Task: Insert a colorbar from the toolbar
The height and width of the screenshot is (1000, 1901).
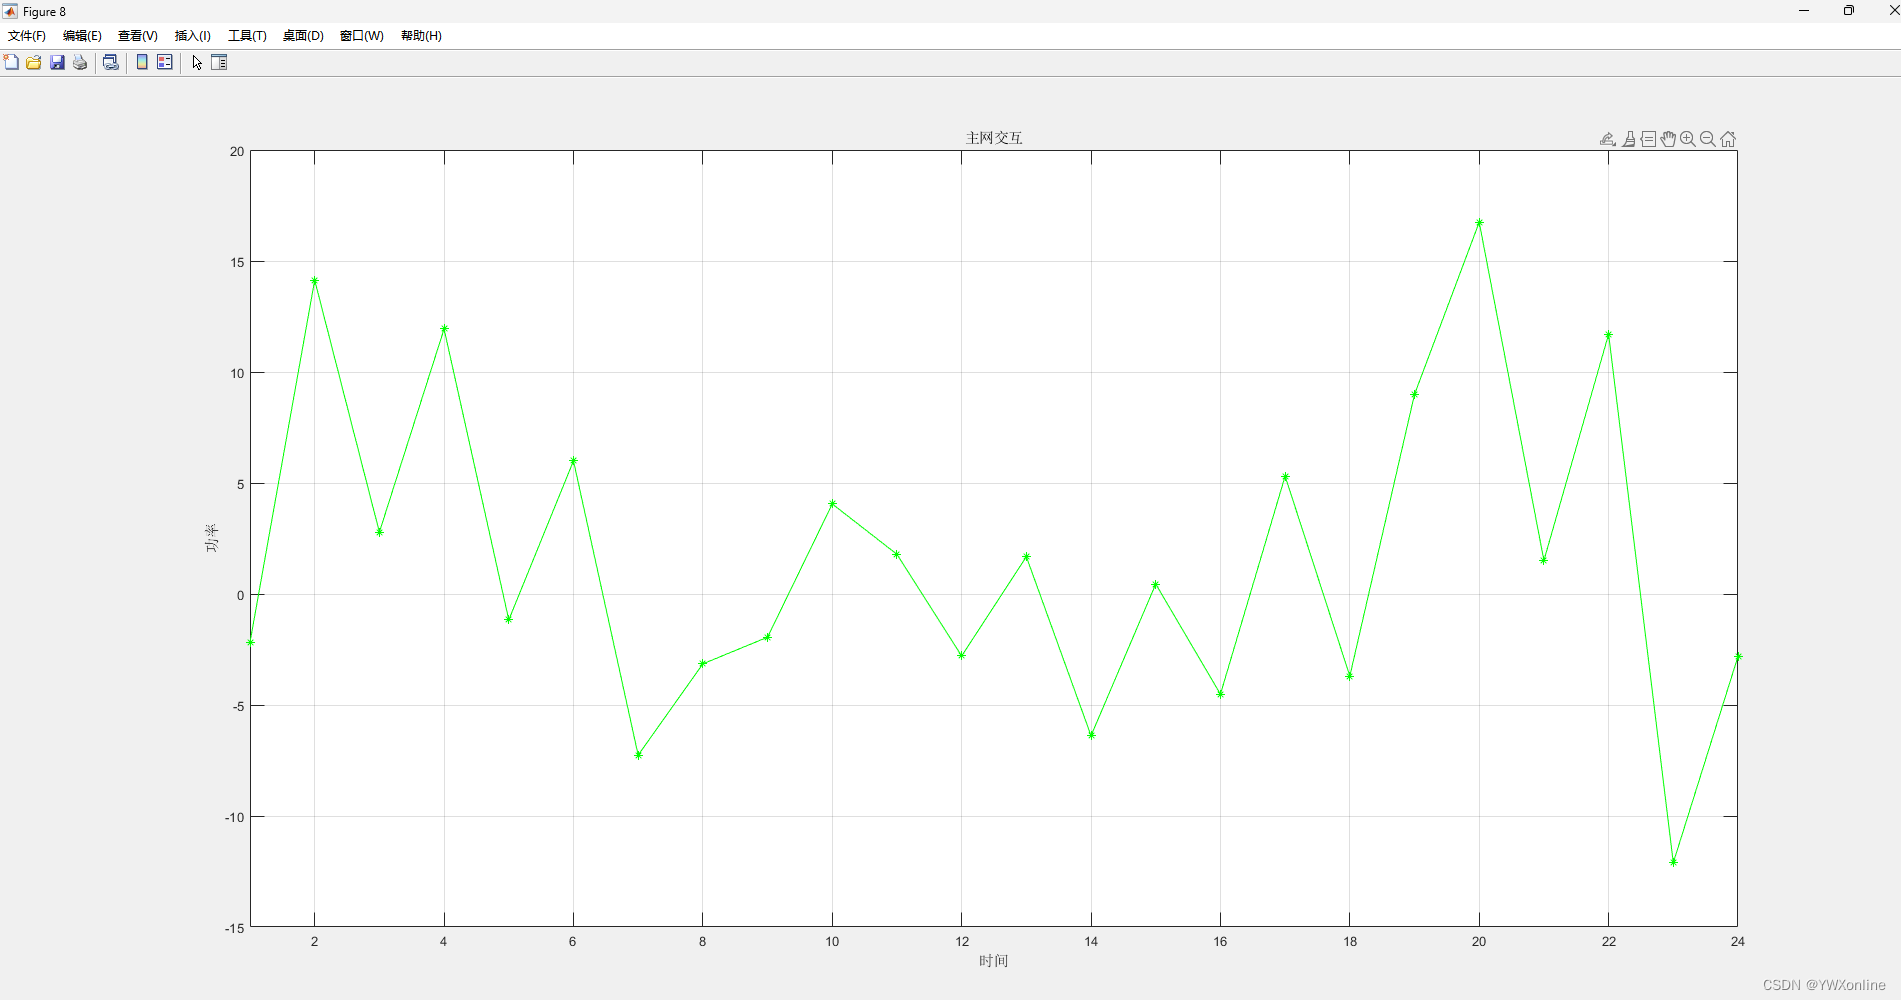Action: click(142, 62)
